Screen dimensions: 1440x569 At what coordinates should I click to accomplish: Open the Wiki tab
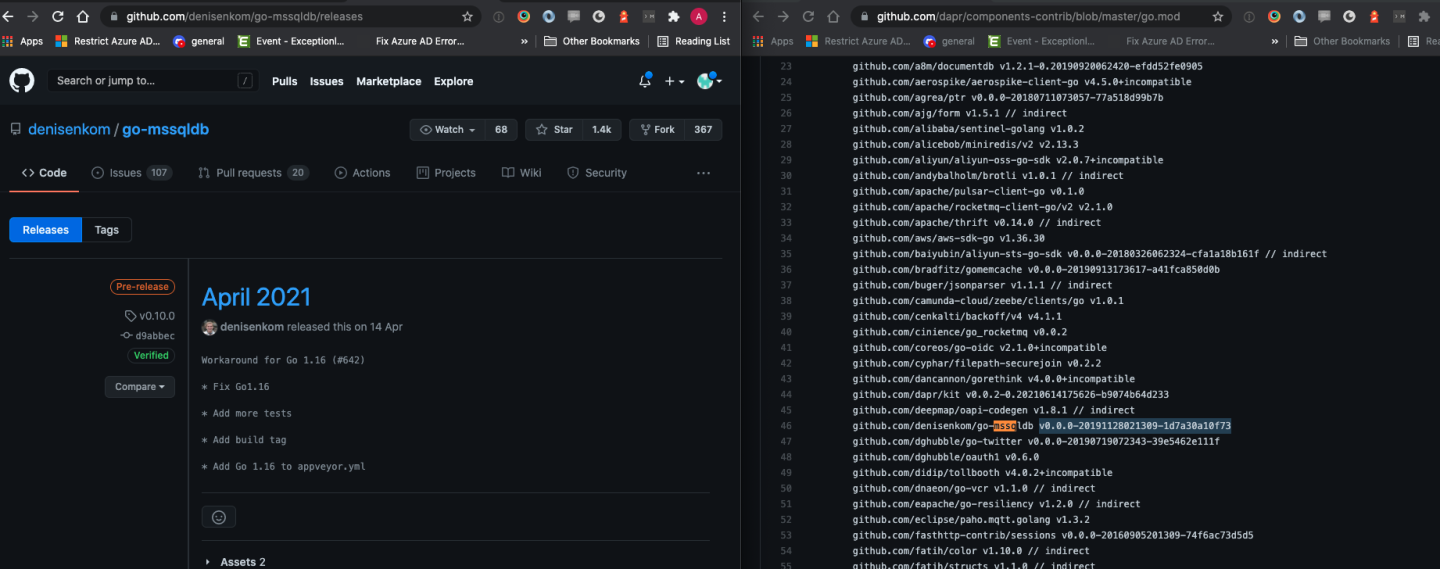pyautogui.click(x=522, y=173)
